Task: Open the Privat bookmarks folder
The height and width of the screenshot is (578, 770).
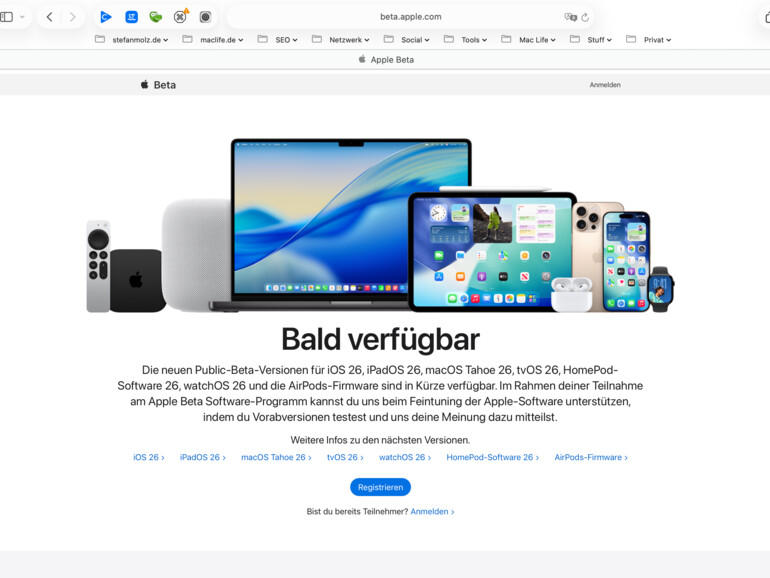Action: point(649,40)
